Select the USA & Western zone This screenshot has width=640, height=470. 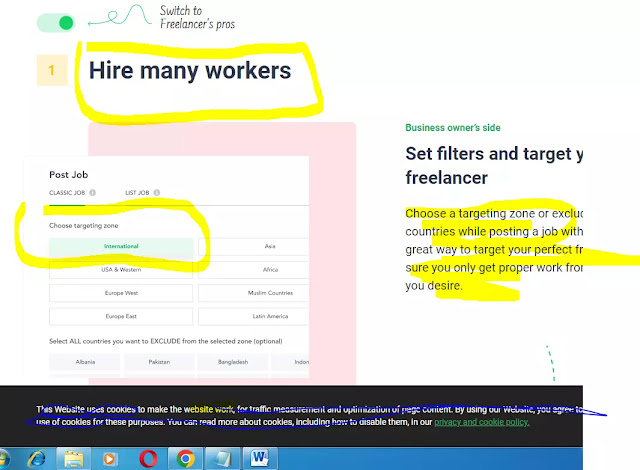pyautogui.click(x=121, y=270)
